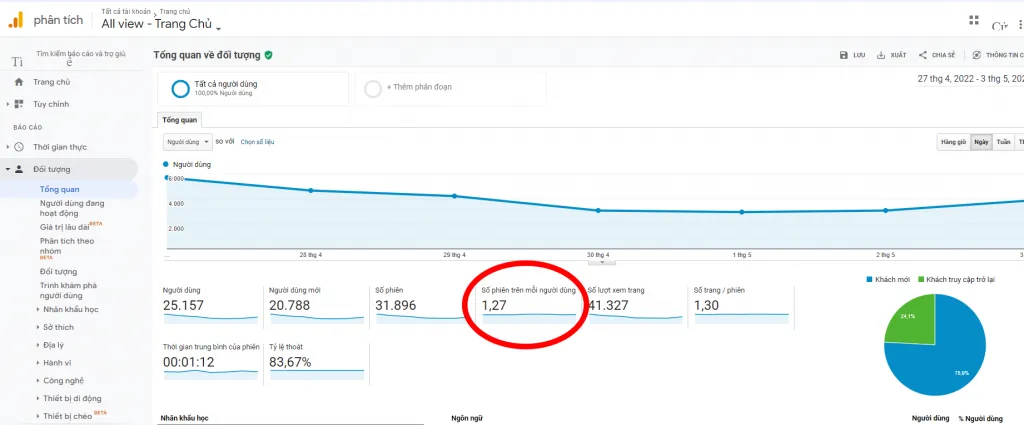
Task: Expand the Thời gian thực section arrow
Action: (7, 148)
